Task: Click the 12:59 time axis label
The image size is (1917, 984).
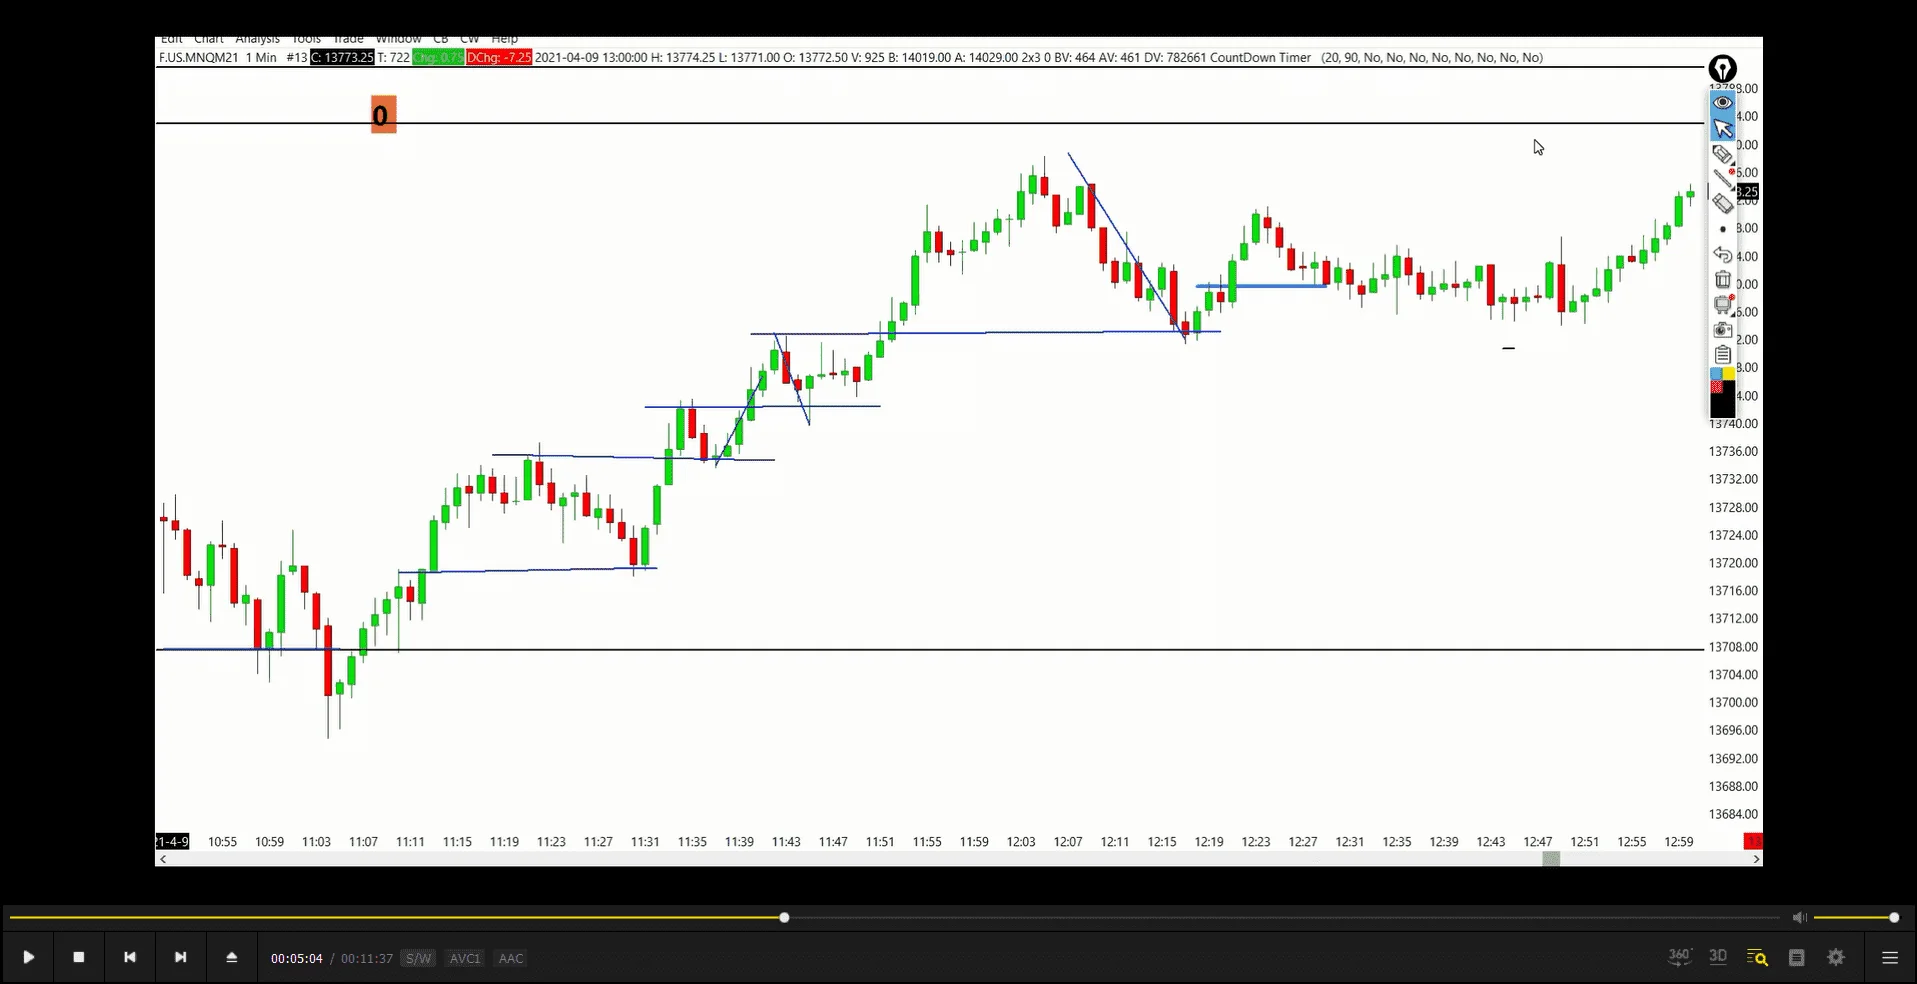Action: [x=1678, y=842]
